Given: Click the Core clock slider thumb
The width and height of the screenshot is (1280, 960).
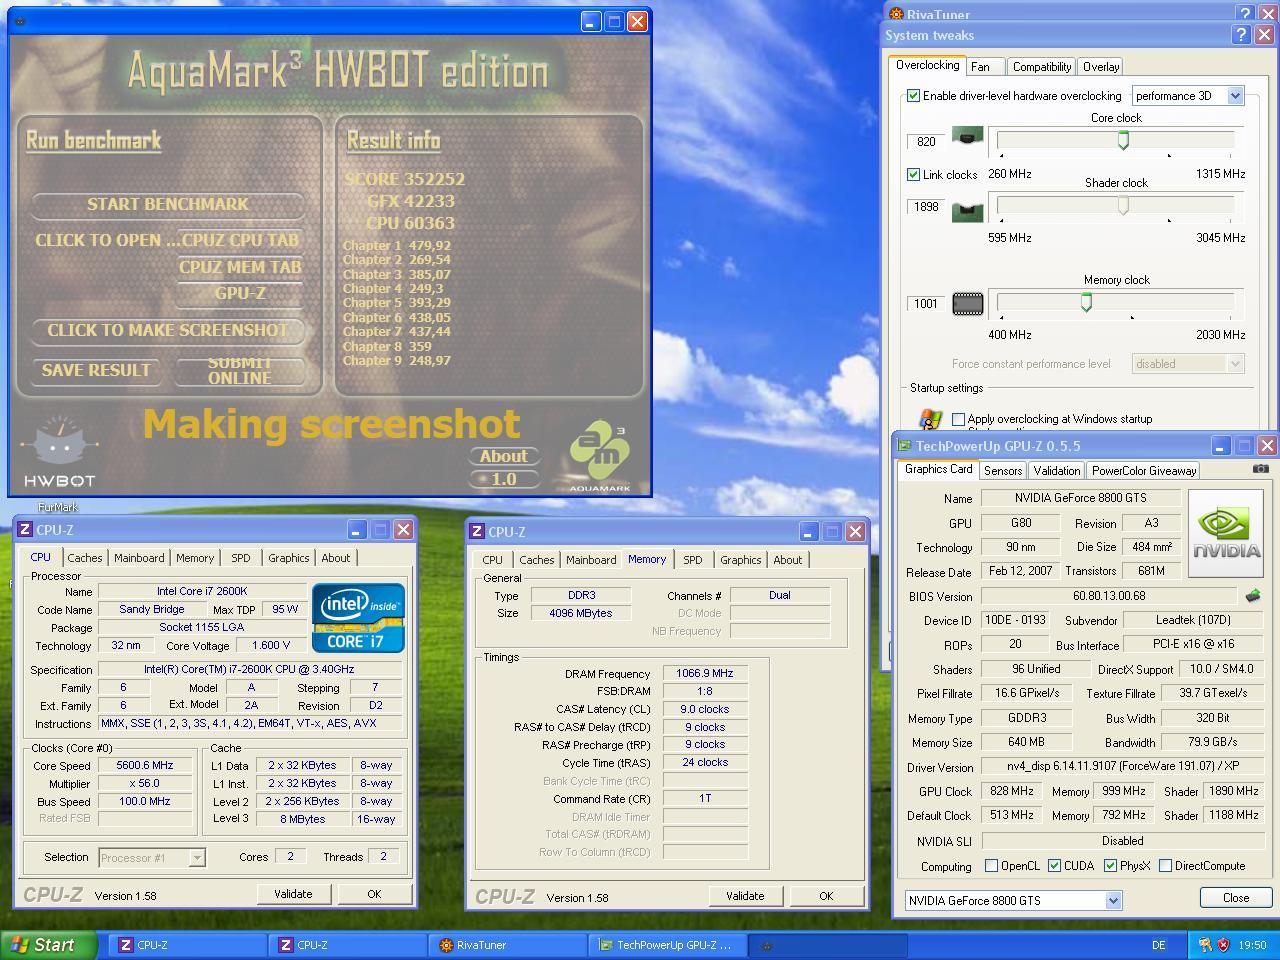Looking at the screenshot, I should pyautogui.click(x=1123, y=142).
